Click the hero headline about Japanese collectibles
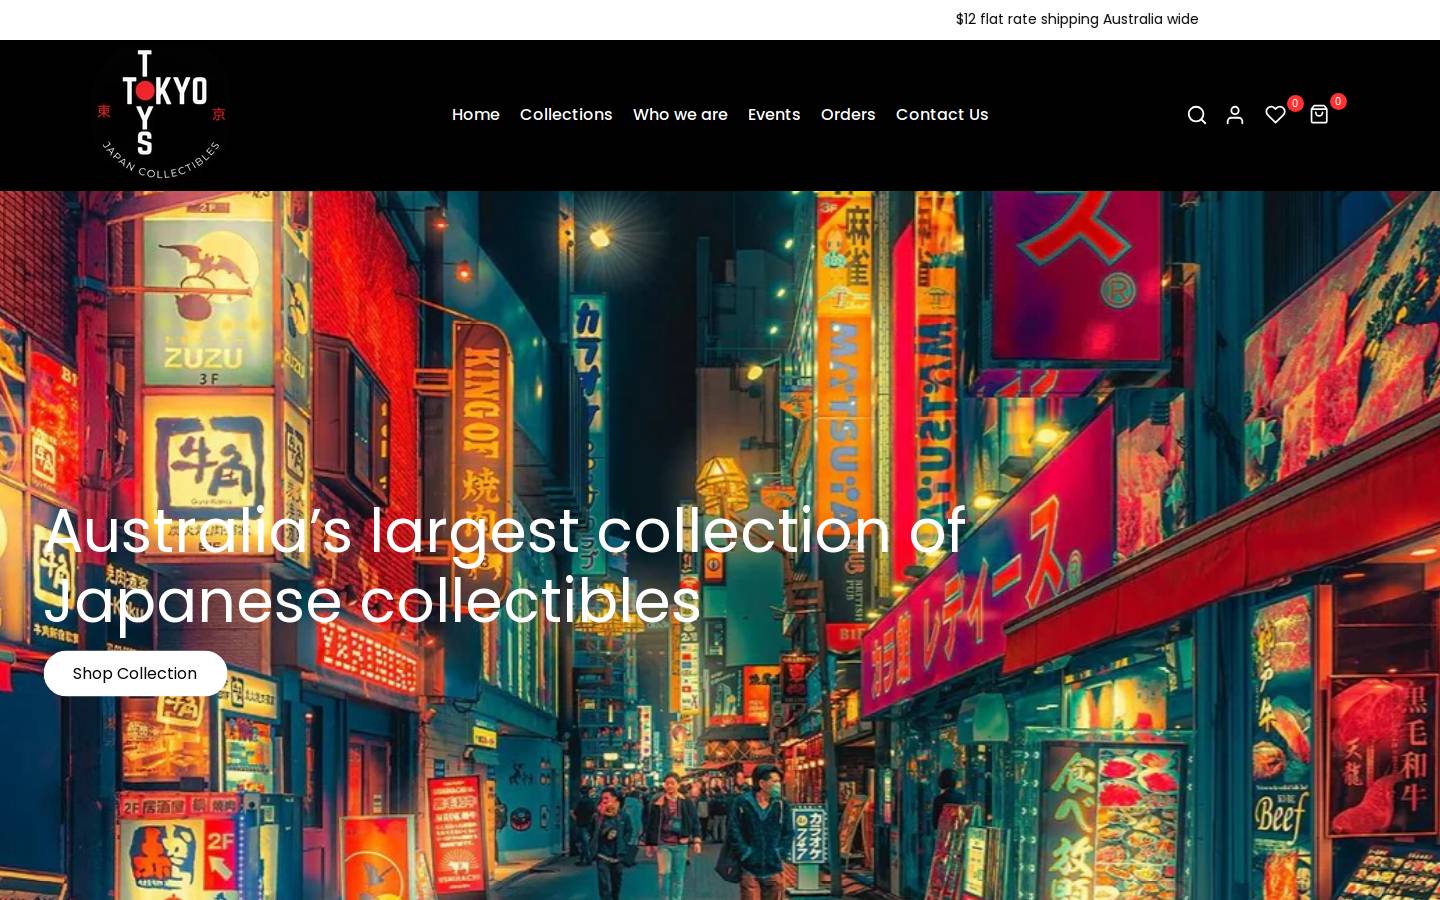The height and width of the screenshot is (900, 1440). (x=505, y=566)
